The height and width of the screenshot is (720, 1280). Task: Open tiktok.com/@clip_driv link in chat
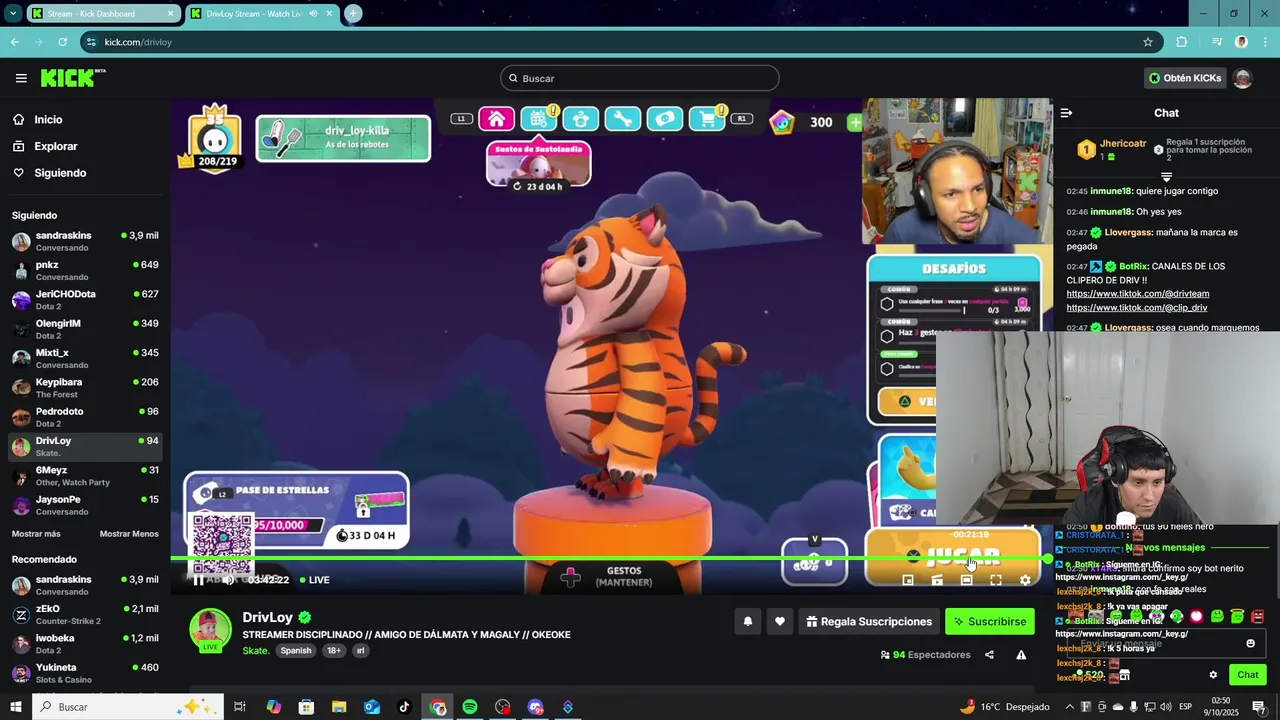1137,308
